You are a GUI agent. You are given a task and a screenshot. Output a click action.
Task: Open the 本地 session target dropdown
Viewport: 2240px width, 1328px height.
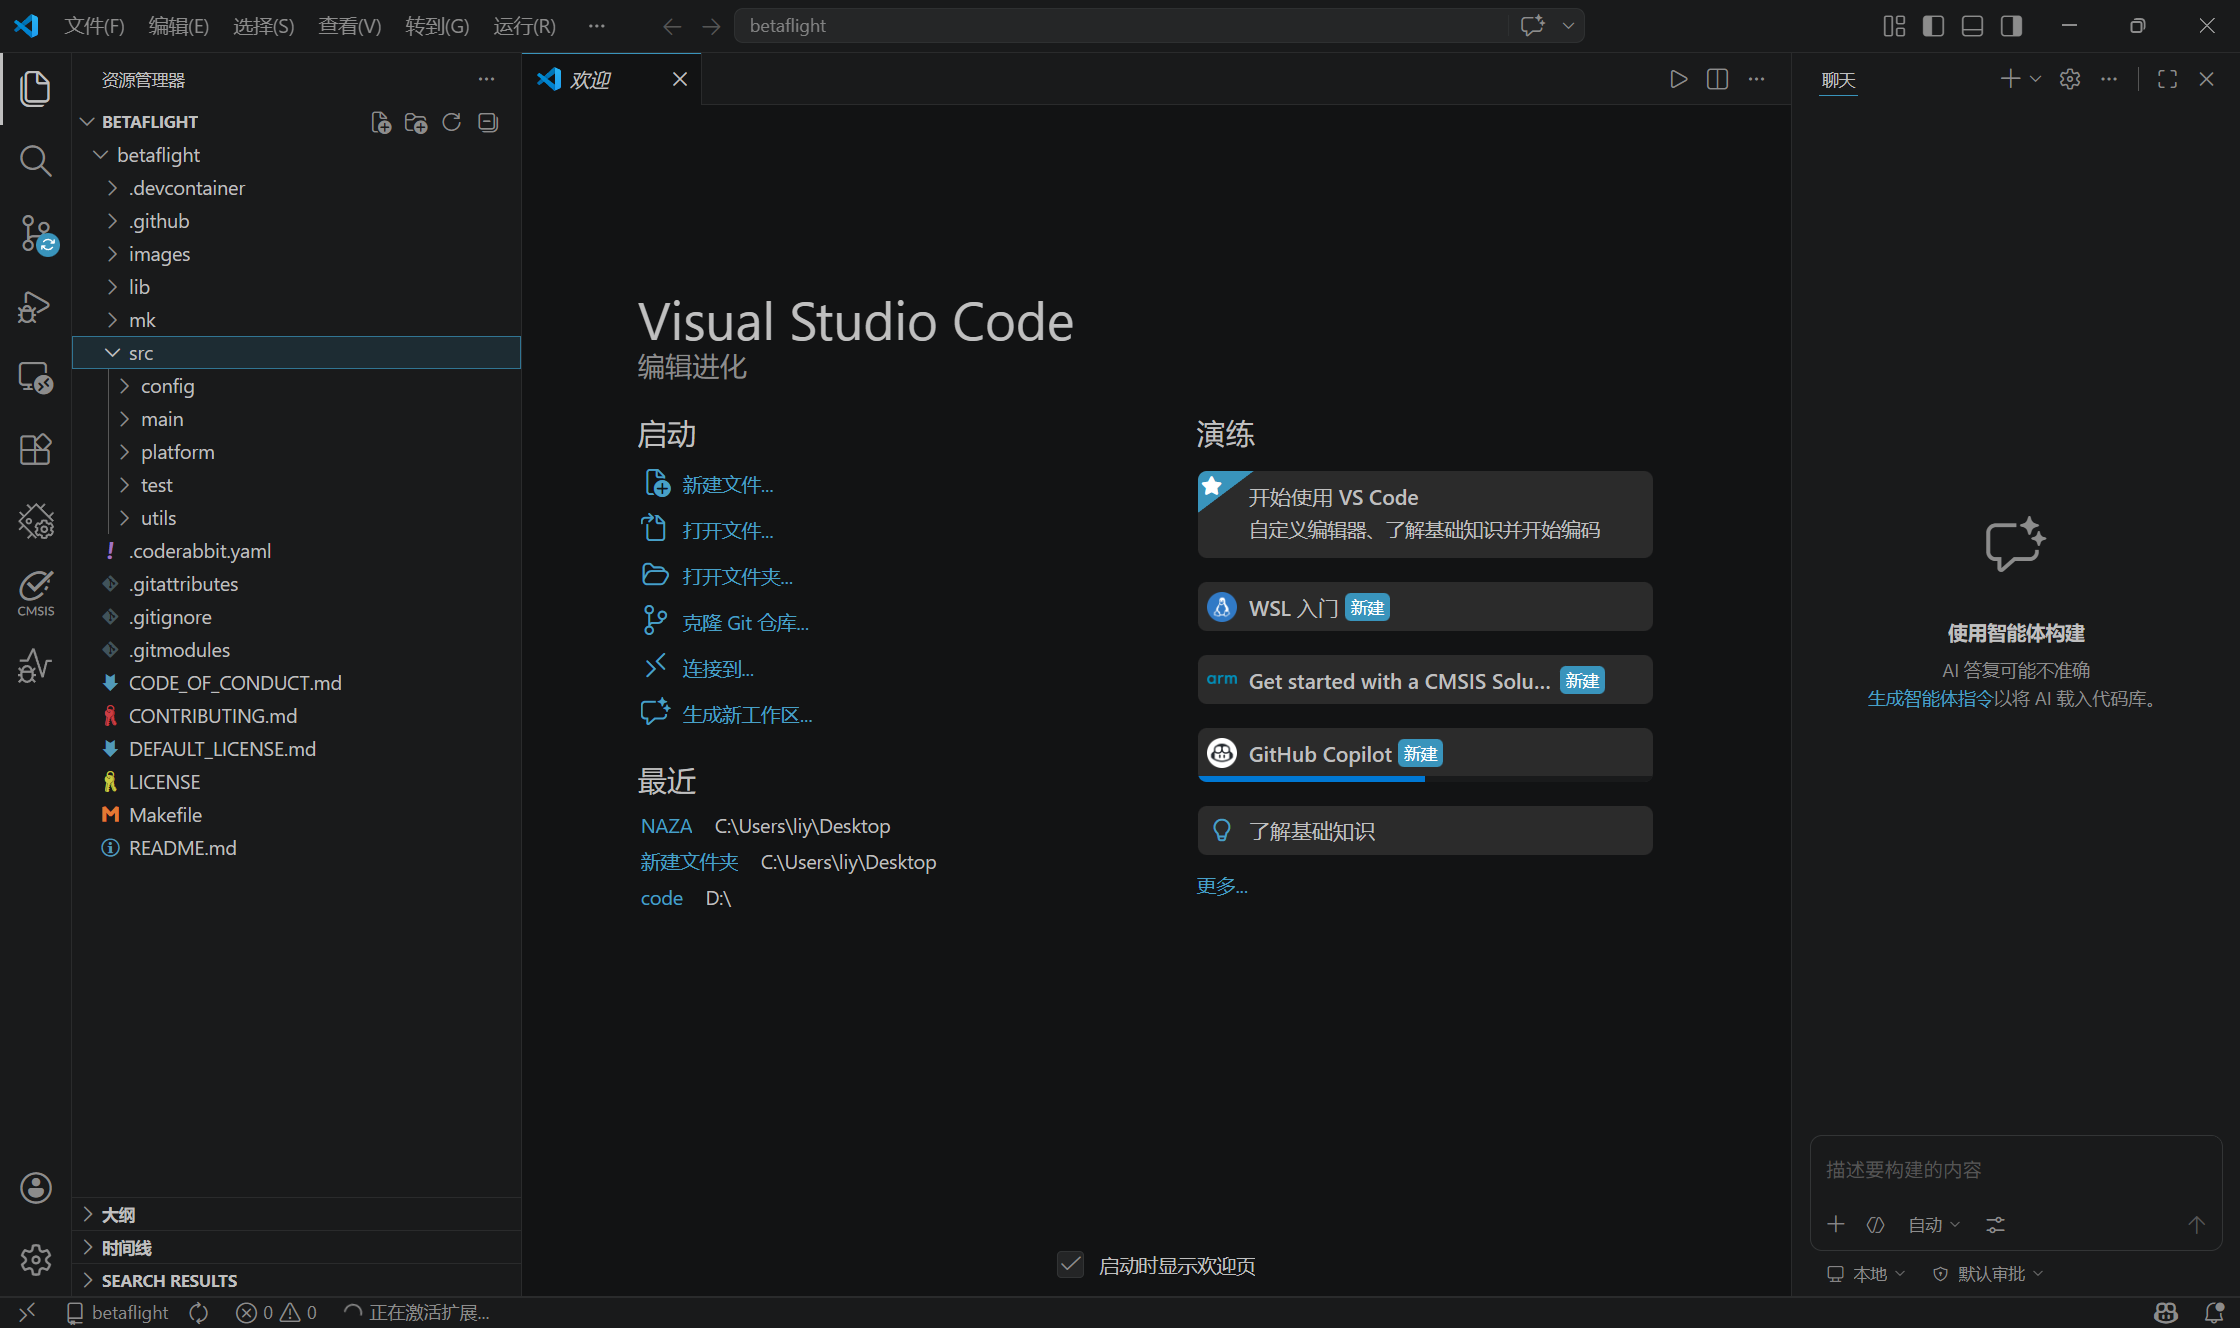[x=1866, y=1274]
